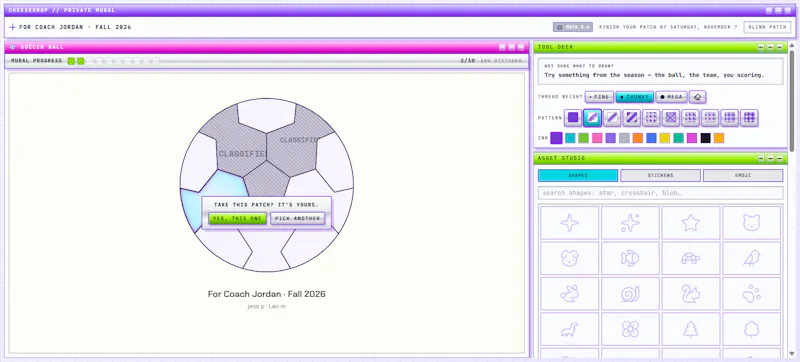Viewport: 800px width, 362px height.
Task: Insert the rabbit shape
Action: (569, 294)
